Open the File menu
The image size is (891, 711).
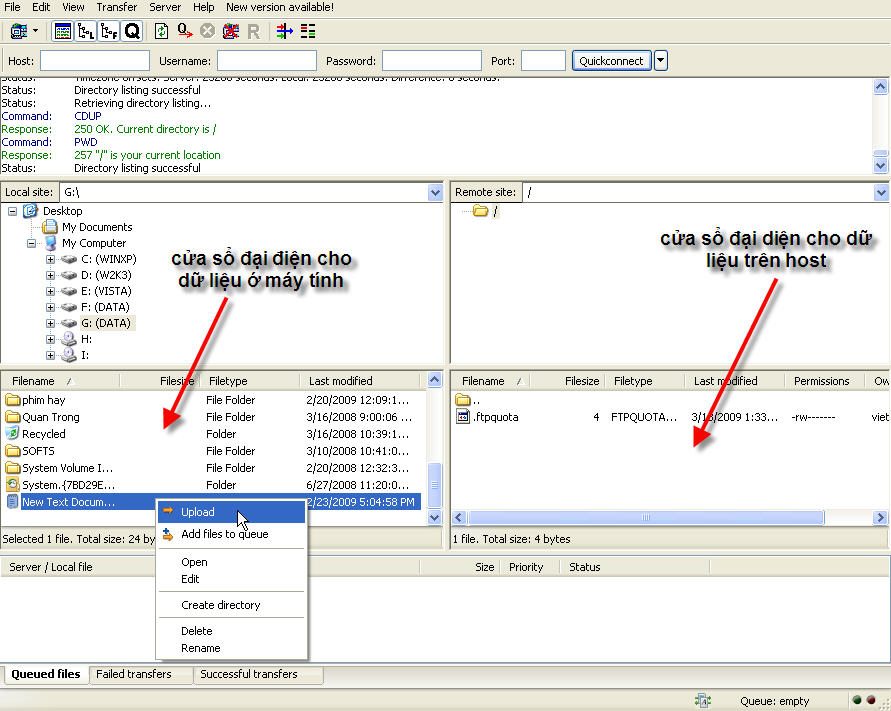pos(12,7)
